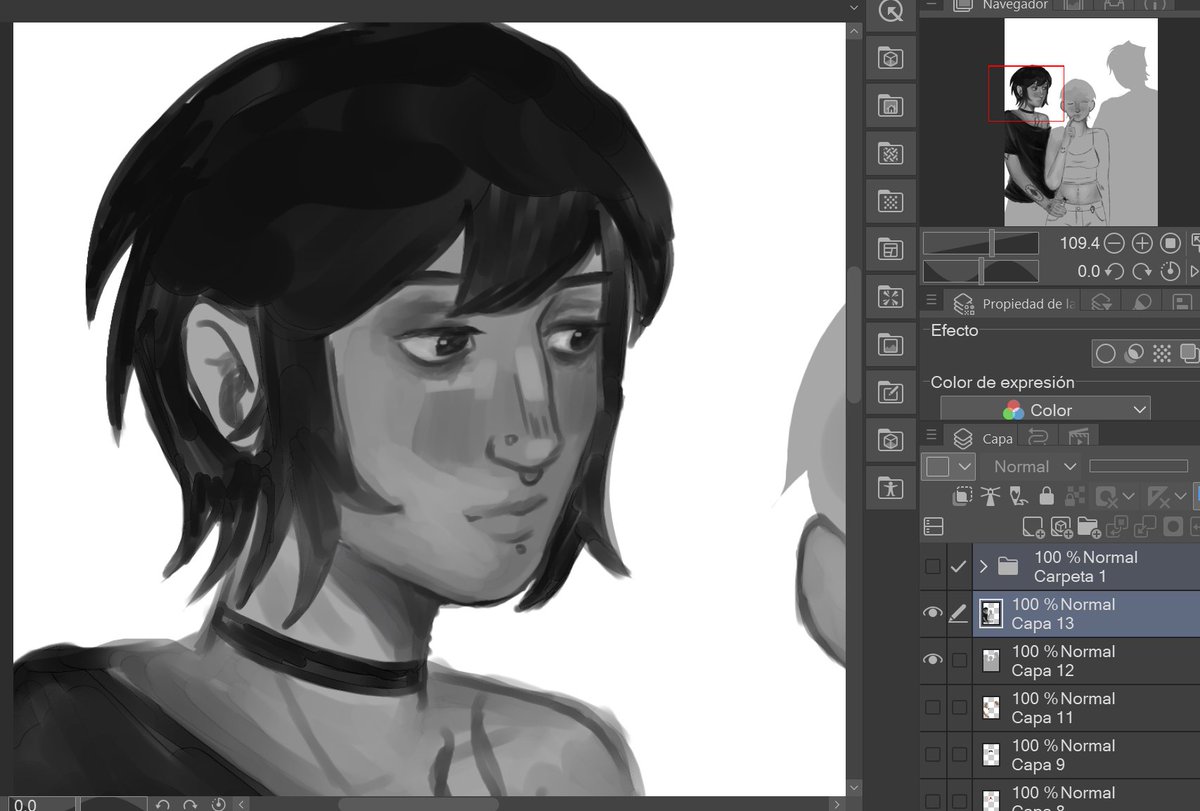
Task: Hide the Capa 13 layer
Action: 934,613
